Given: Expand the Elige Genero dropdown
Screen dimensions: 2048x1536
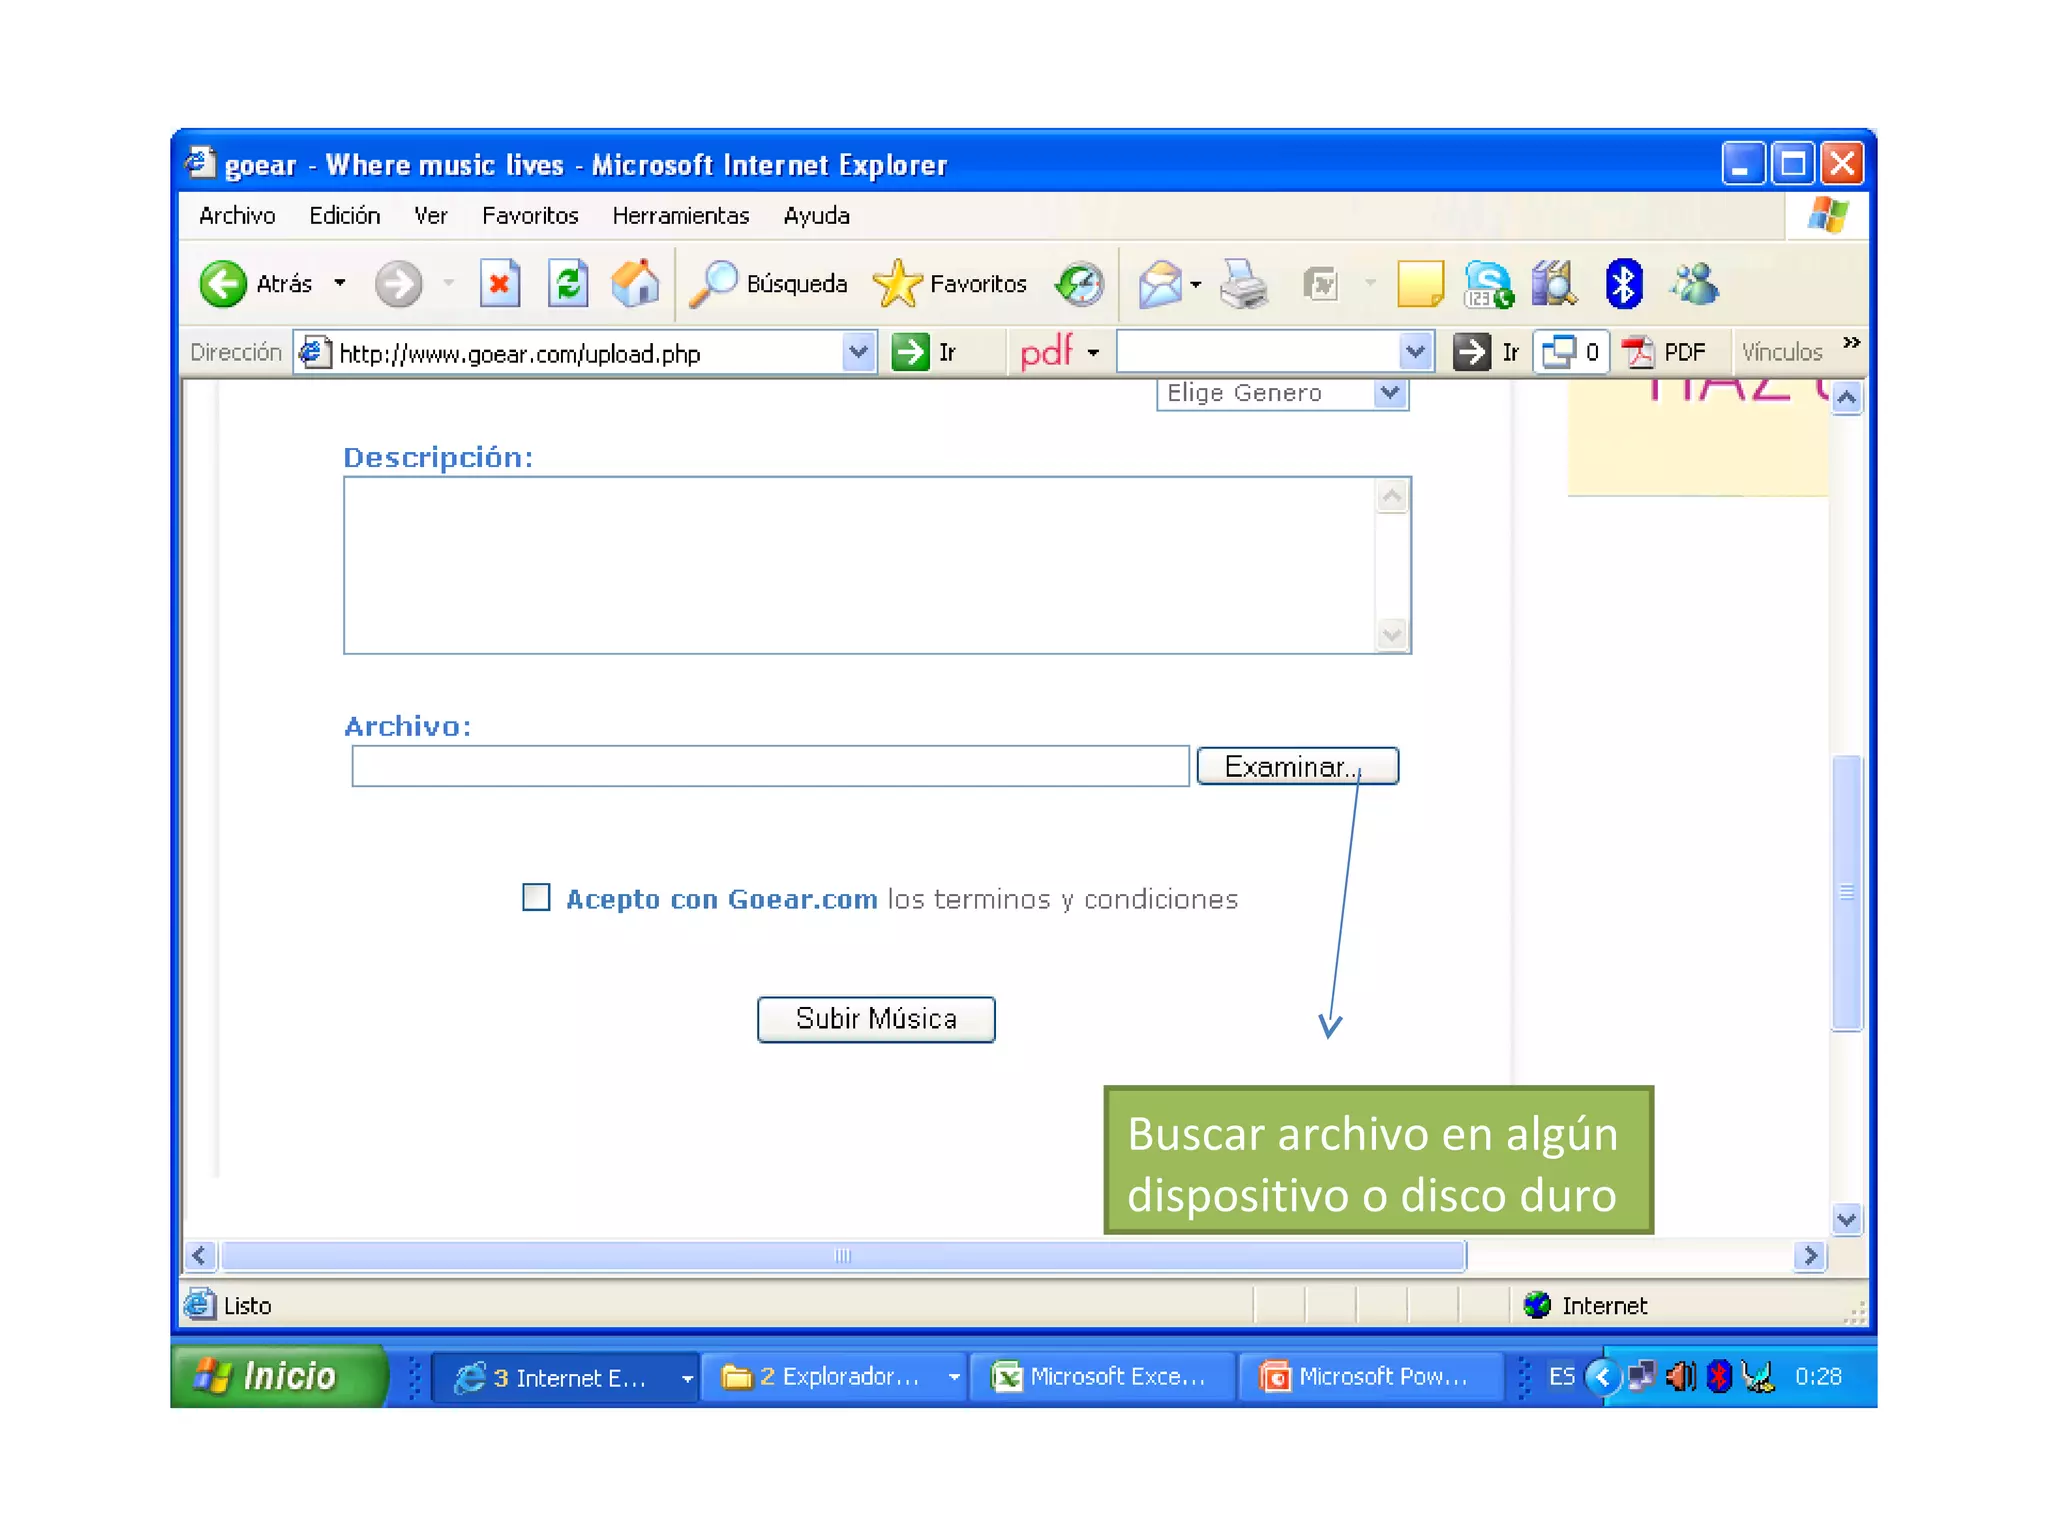Looking at the screenshot, I should pos(1389,393).
